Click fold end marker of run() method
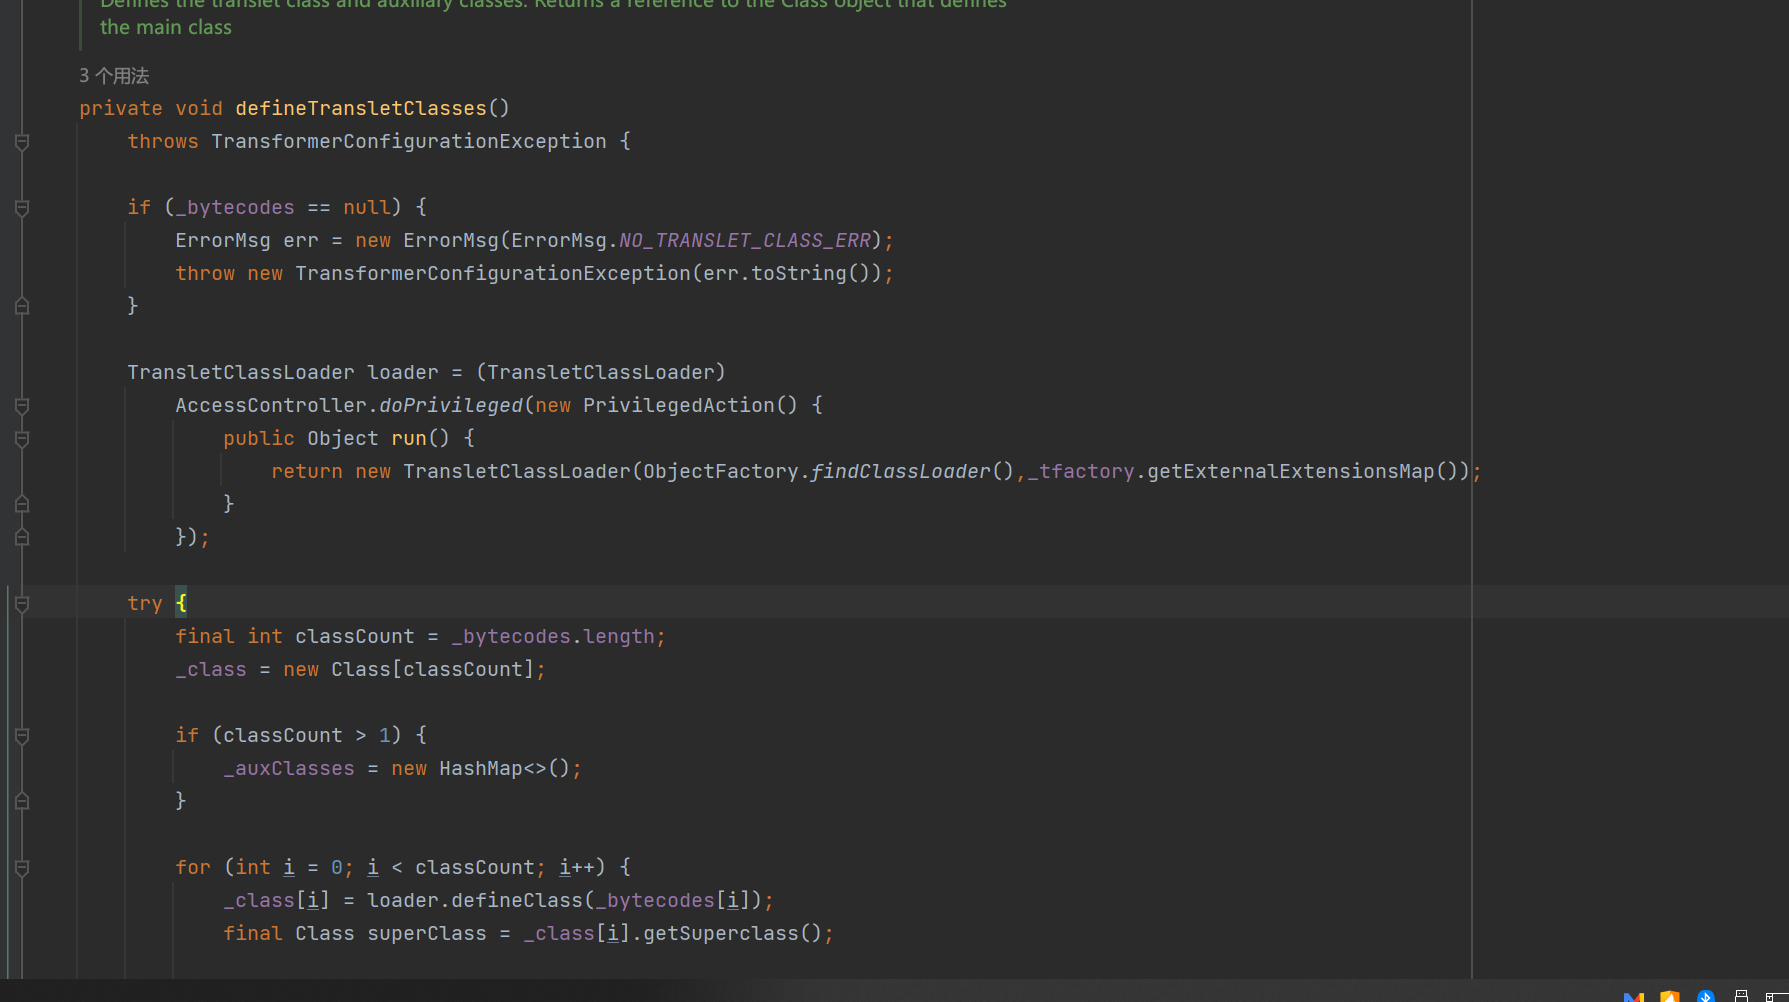The image size is (1789, 1002). 22,504
